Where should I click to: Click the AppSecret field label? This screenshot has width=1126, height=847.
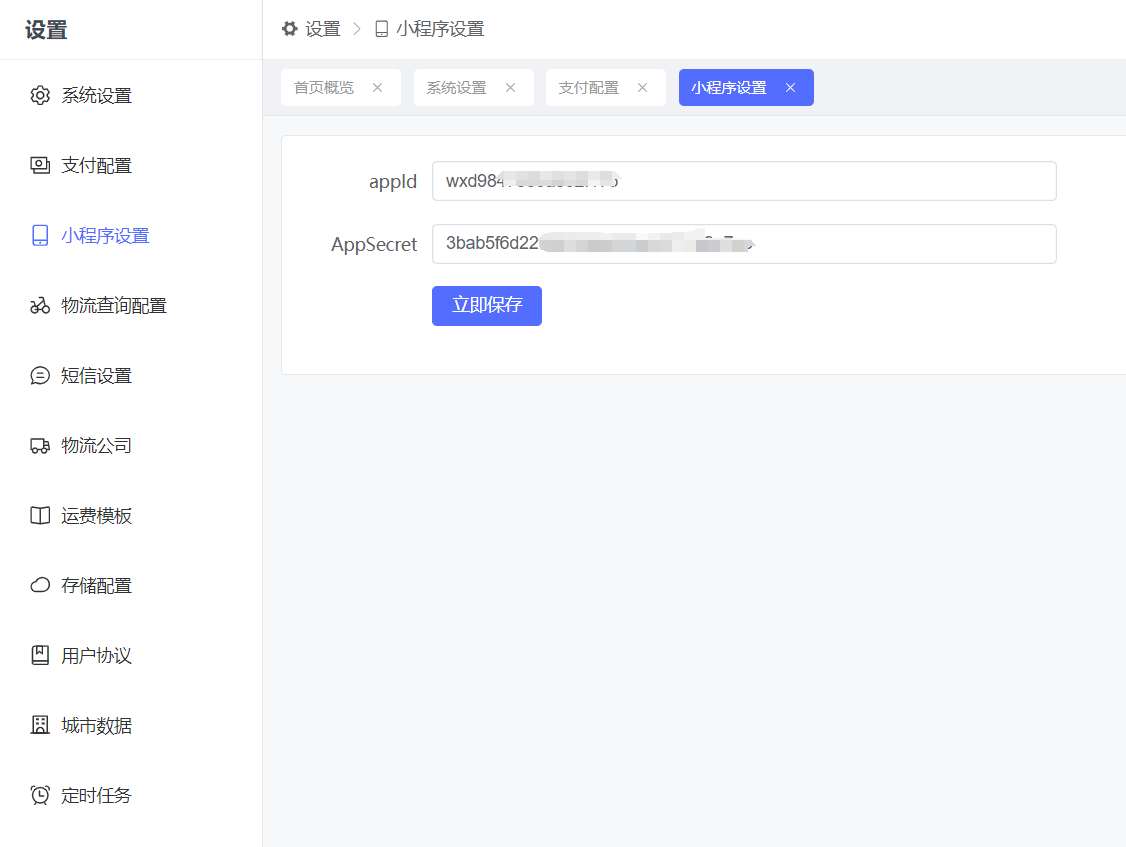coord(374,245)
